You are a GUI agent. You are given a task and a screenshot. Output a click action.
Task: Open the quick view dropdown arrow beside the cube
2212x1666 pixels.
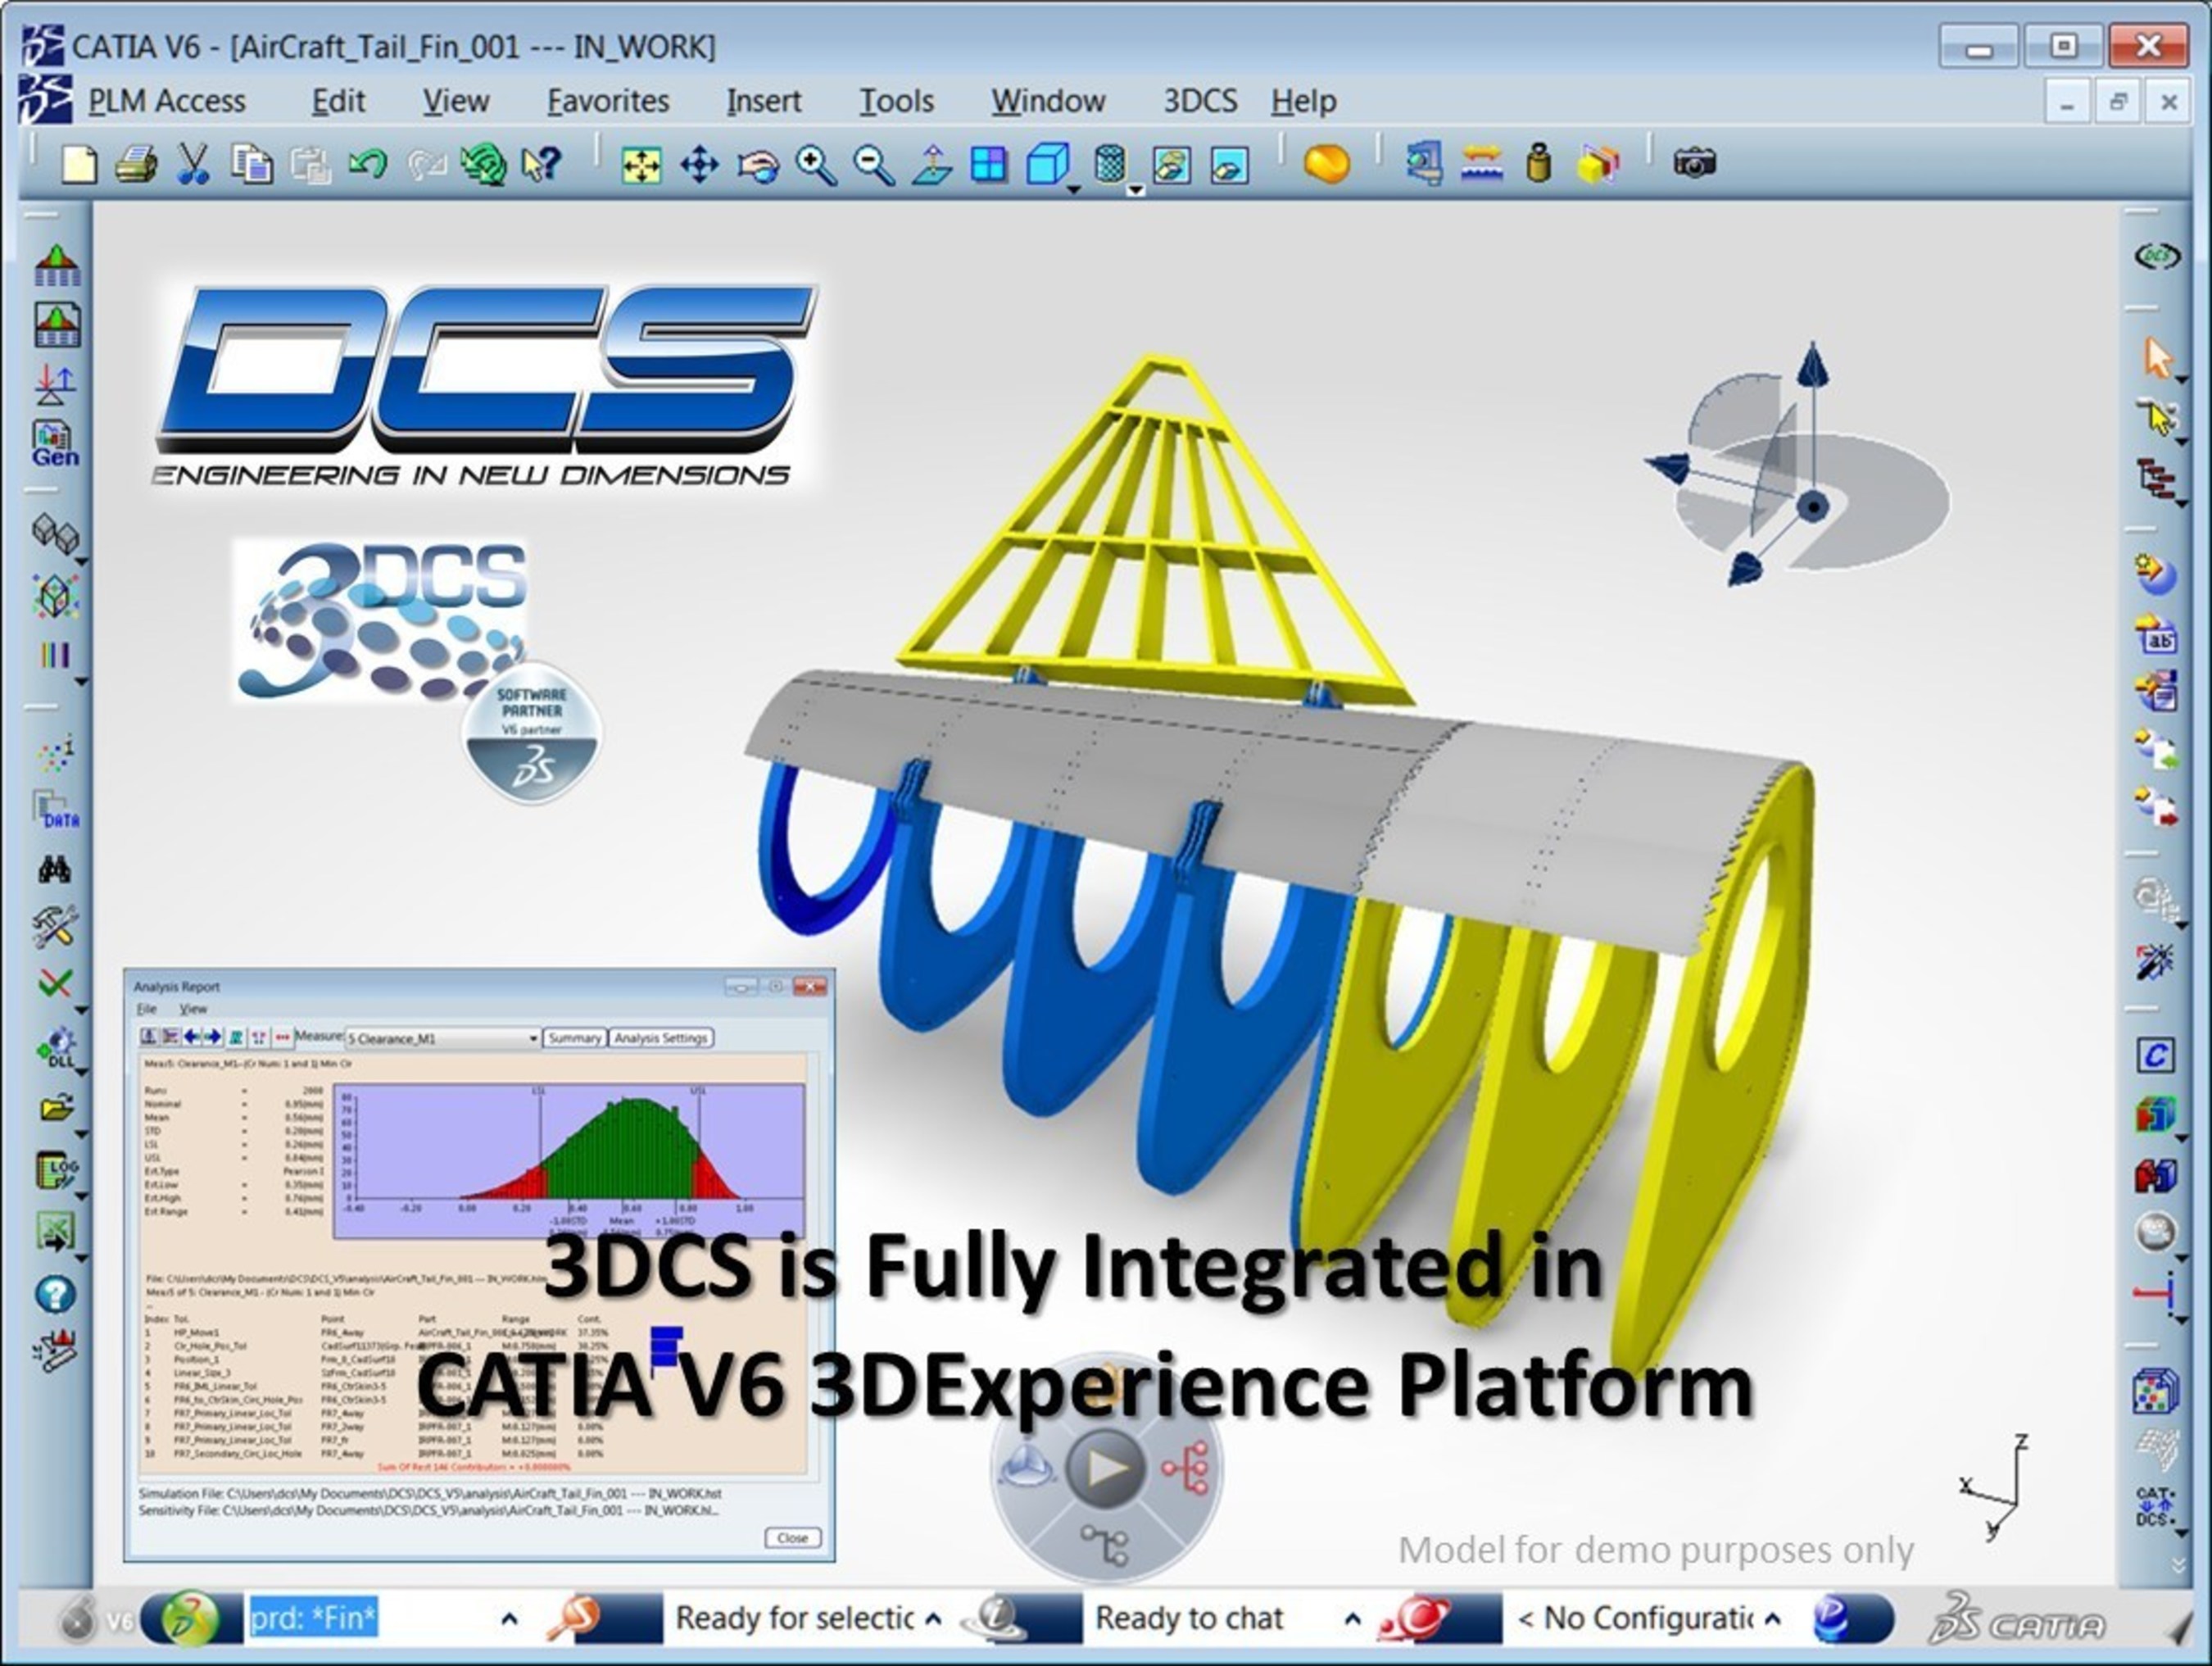[1074, 190]
